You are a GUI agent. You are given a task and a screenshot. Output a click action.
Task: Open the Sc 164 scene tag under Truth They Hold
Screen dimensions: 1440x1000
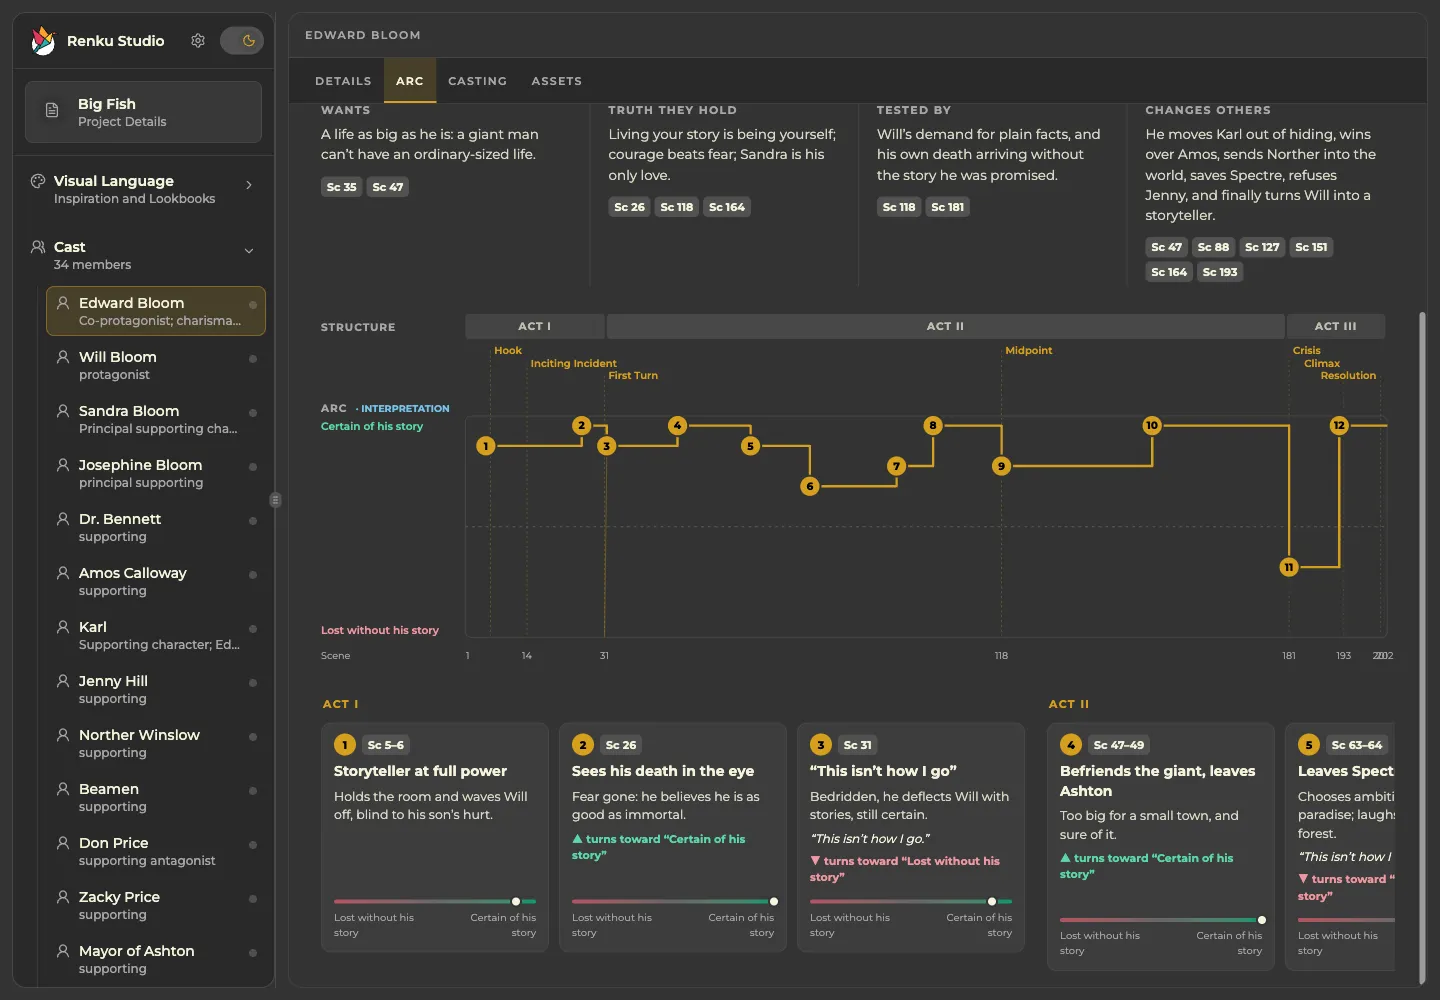(727, 207)
